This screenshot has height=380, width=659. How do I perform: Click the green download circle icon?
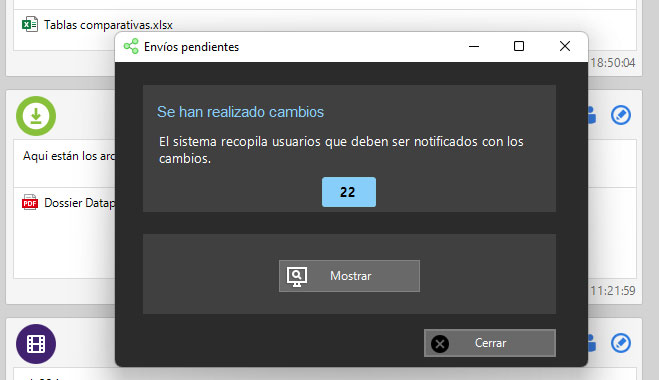[x=36, y=116]
